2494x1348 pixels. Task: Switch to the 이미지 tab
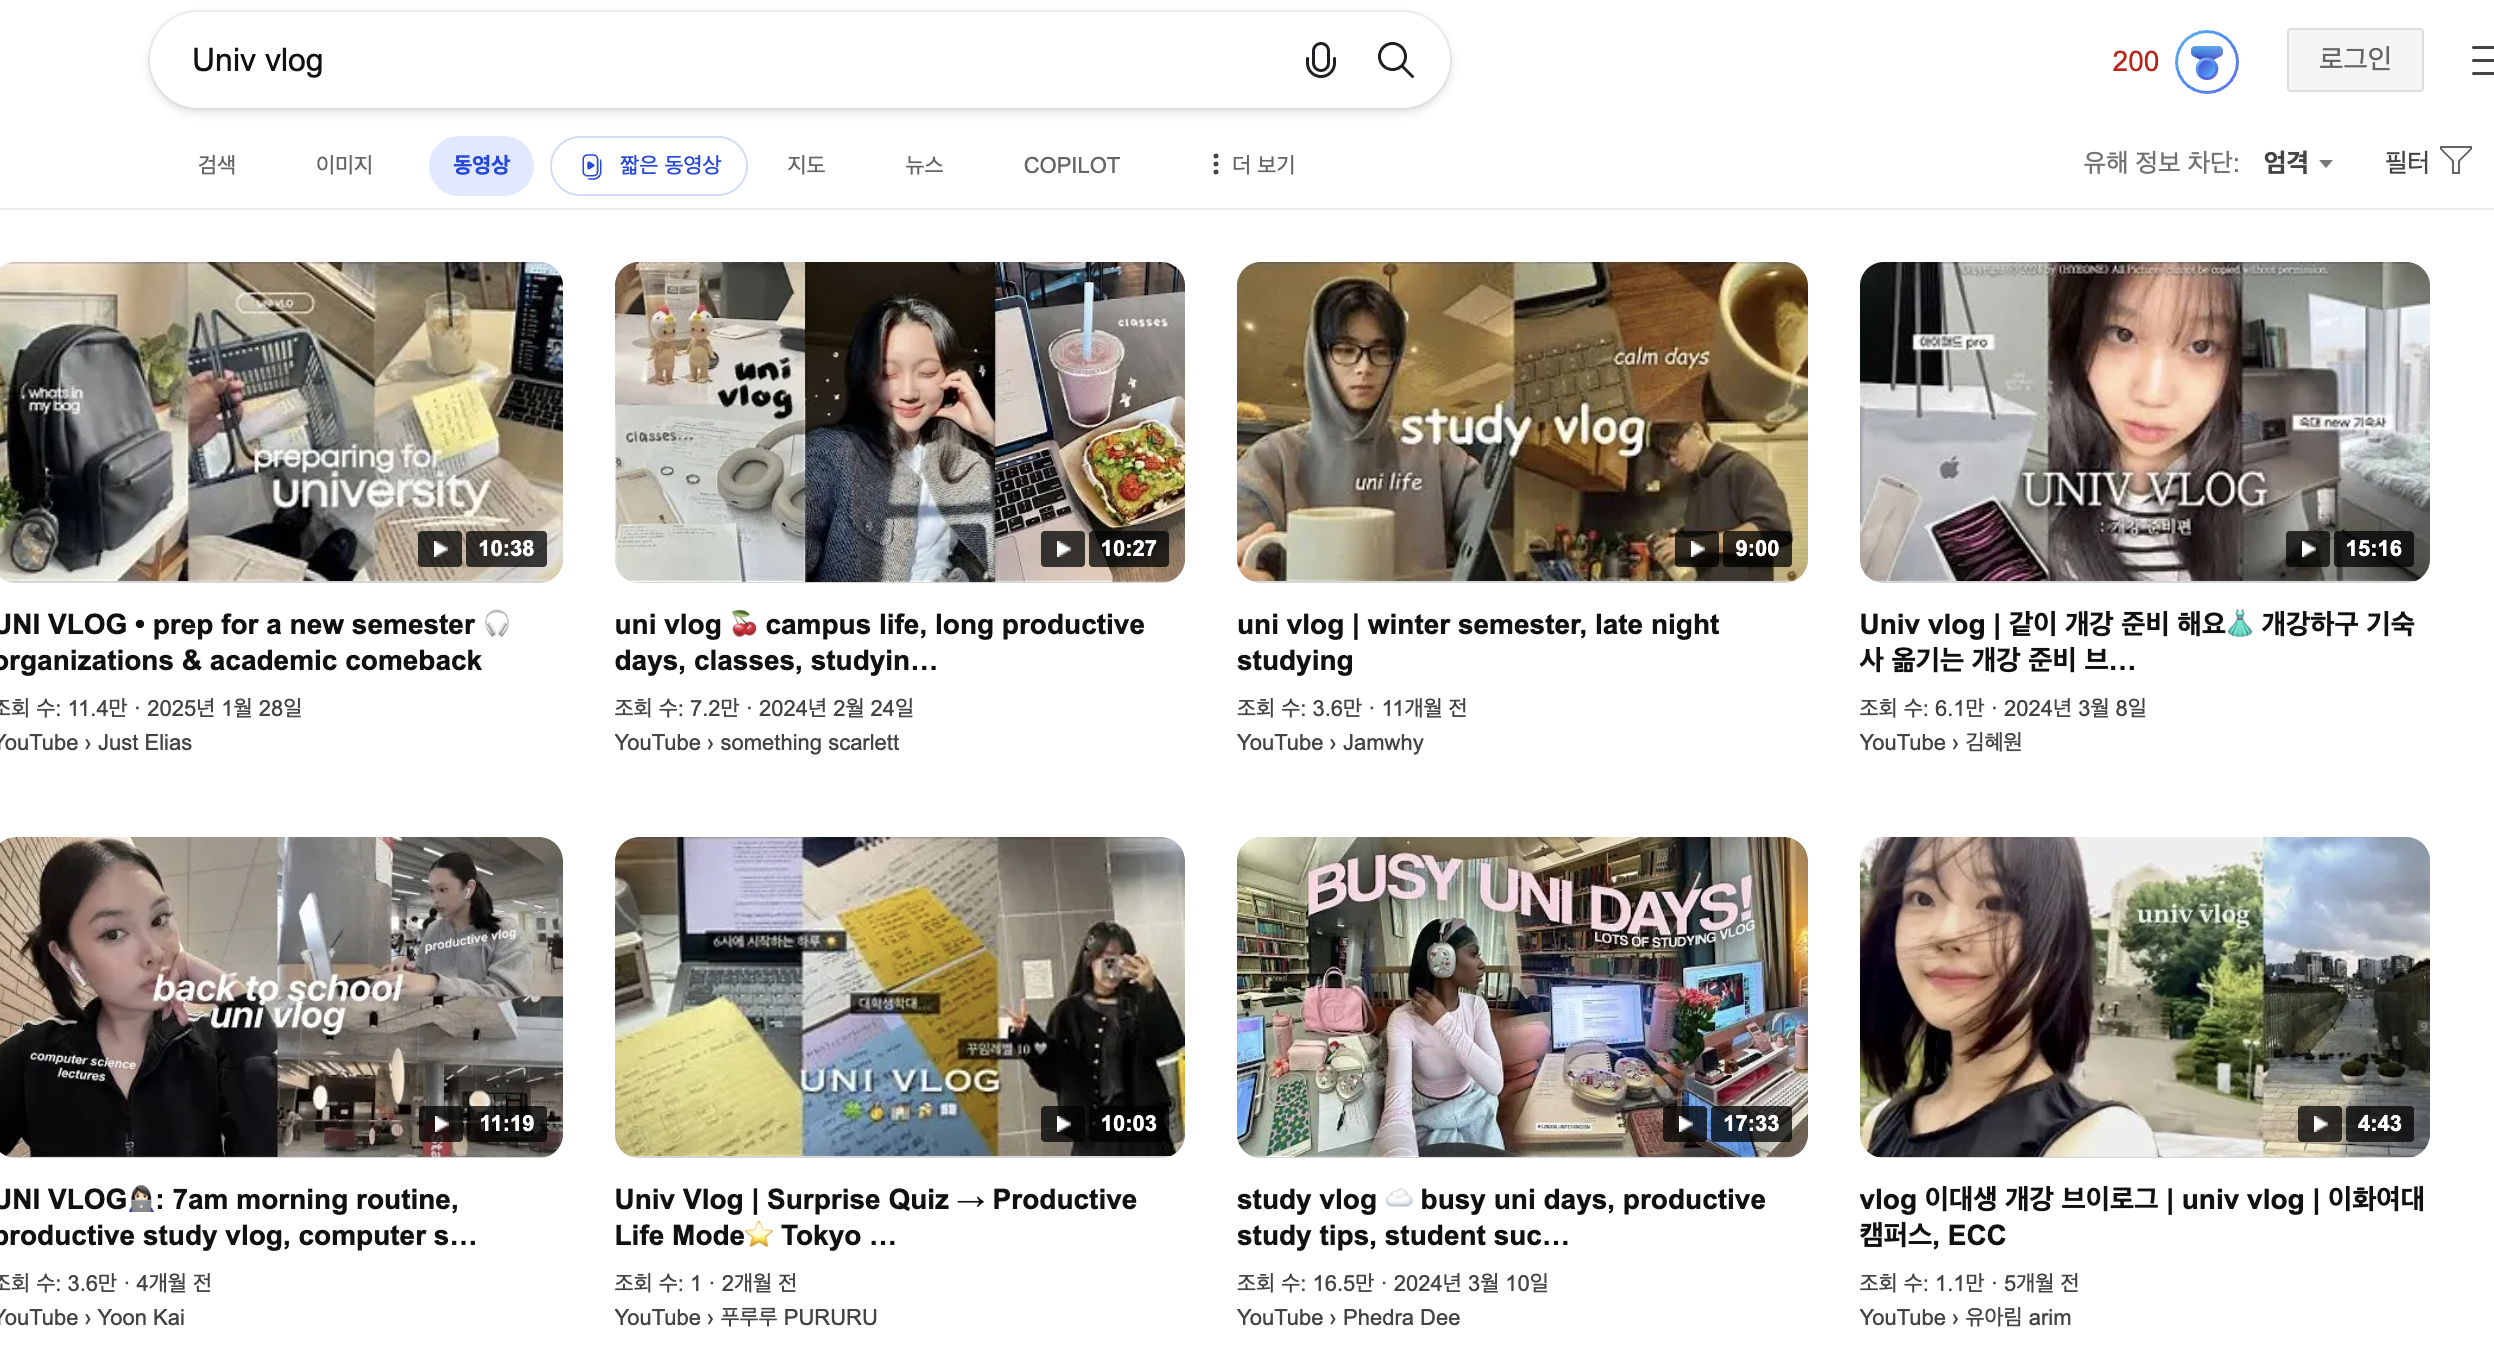(344, 165)
